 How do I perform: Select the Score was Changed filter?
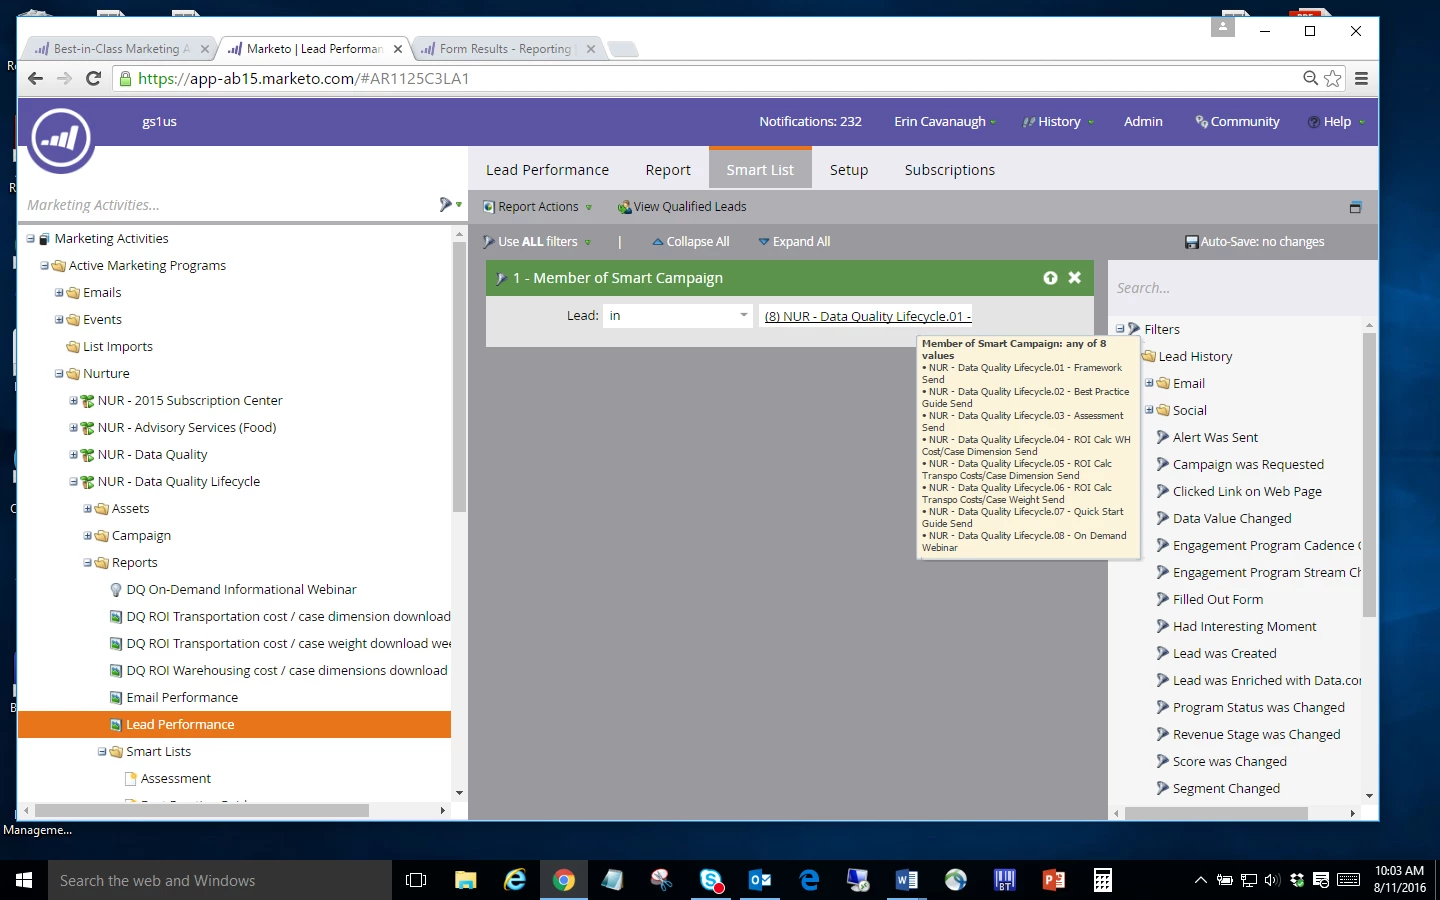(x=1229, y=762)
